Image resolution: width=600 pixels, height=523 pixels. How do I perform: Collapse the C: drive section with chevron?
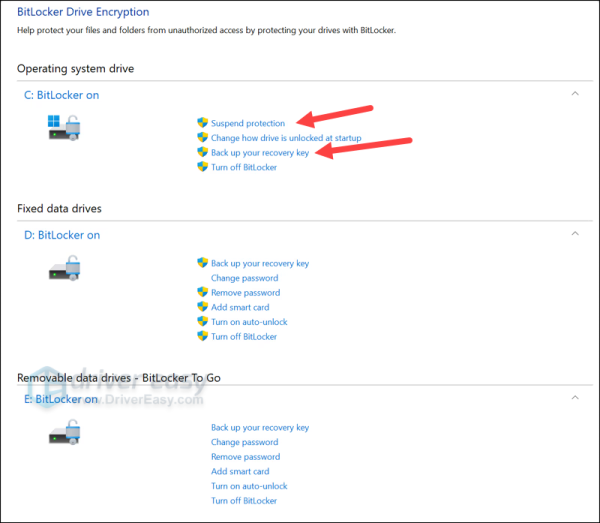coord(575,94)
